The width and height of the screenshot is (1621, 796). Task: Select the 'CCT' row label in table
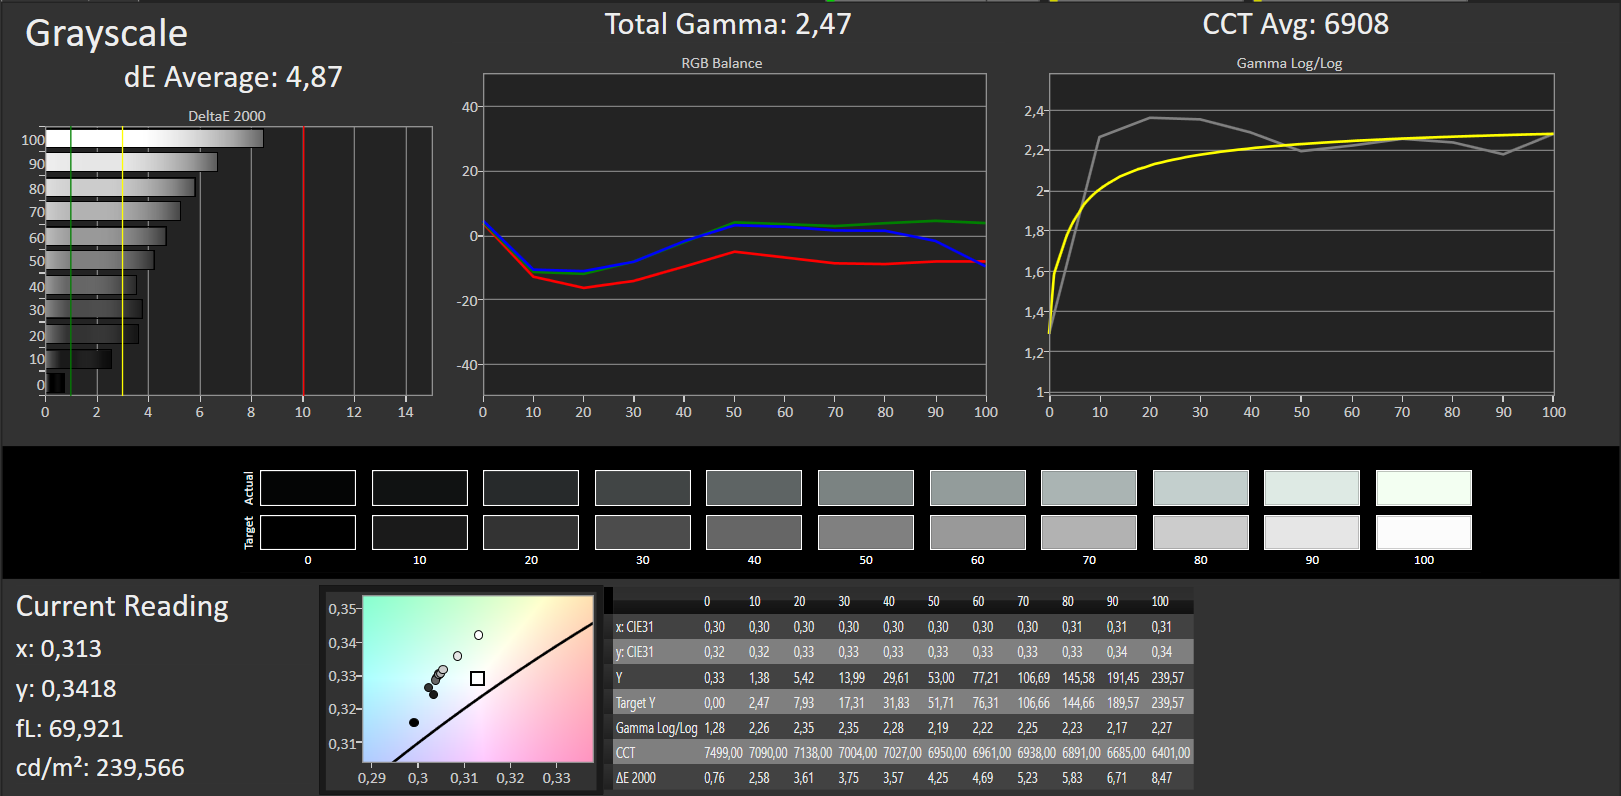(625, 753)
